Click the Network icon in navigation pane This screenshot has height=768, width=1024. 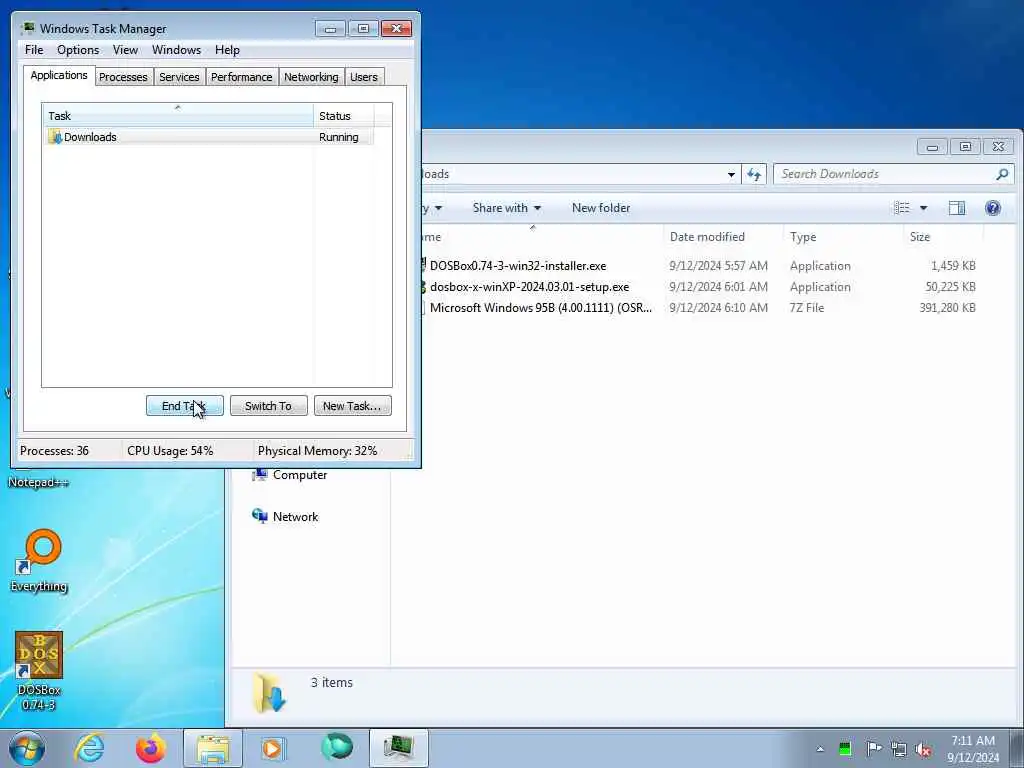[x=260, y=517]
